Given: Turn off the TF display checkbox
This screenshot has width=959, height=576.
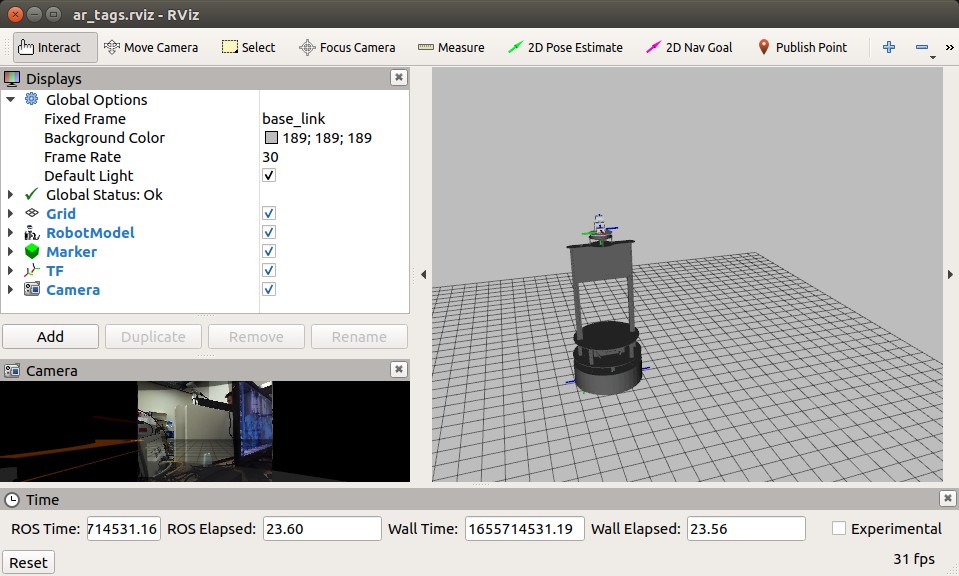Looking at the screenshot, I should pyautogui.click(x=268, y=270).
